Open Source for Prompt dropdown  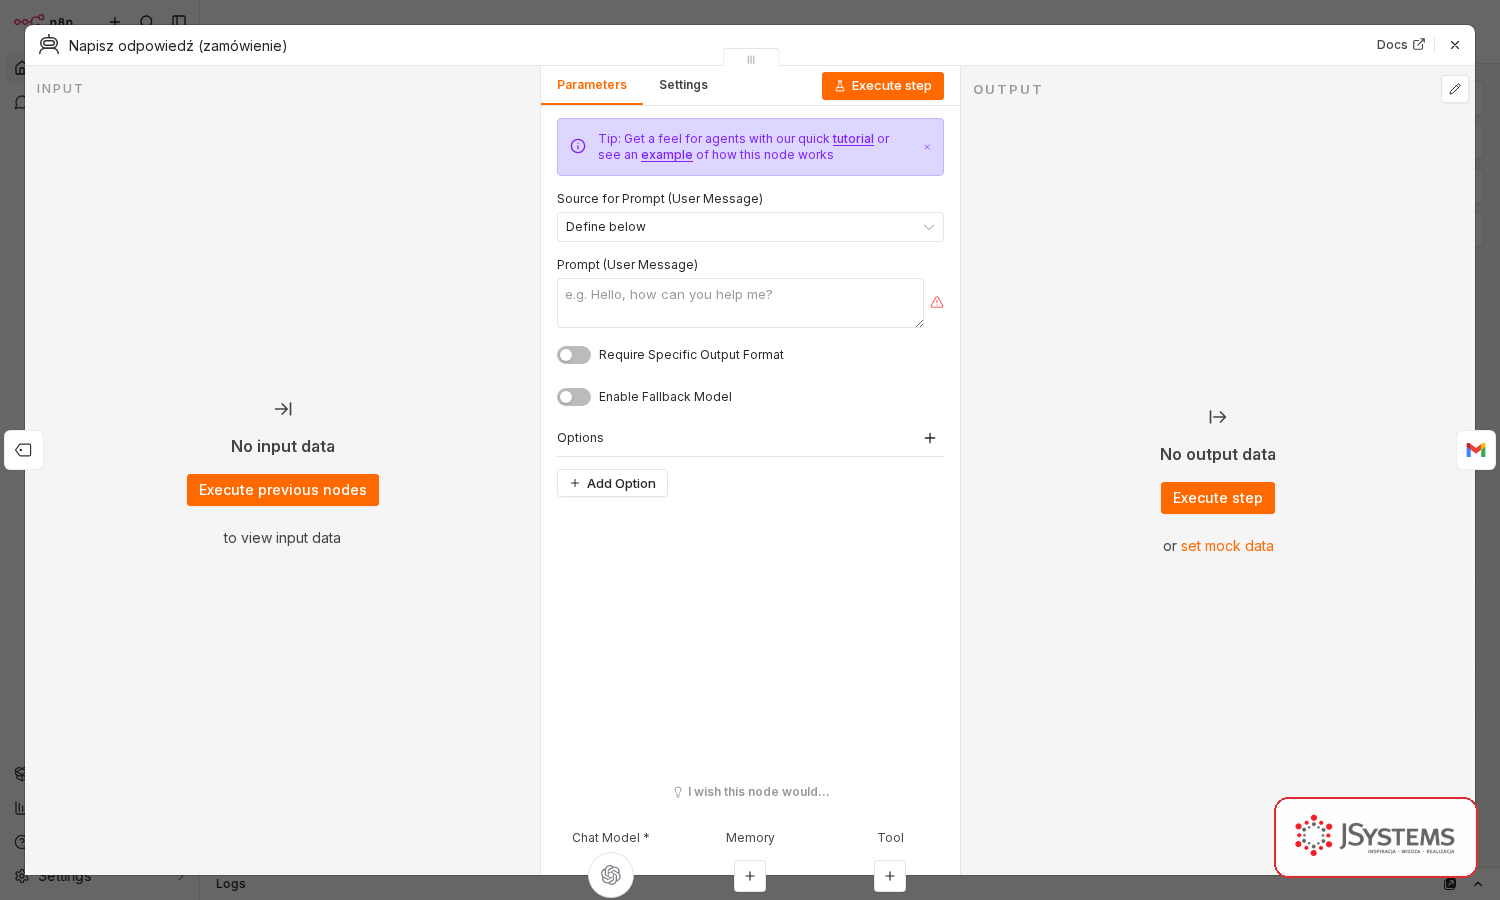click(750, 227)
